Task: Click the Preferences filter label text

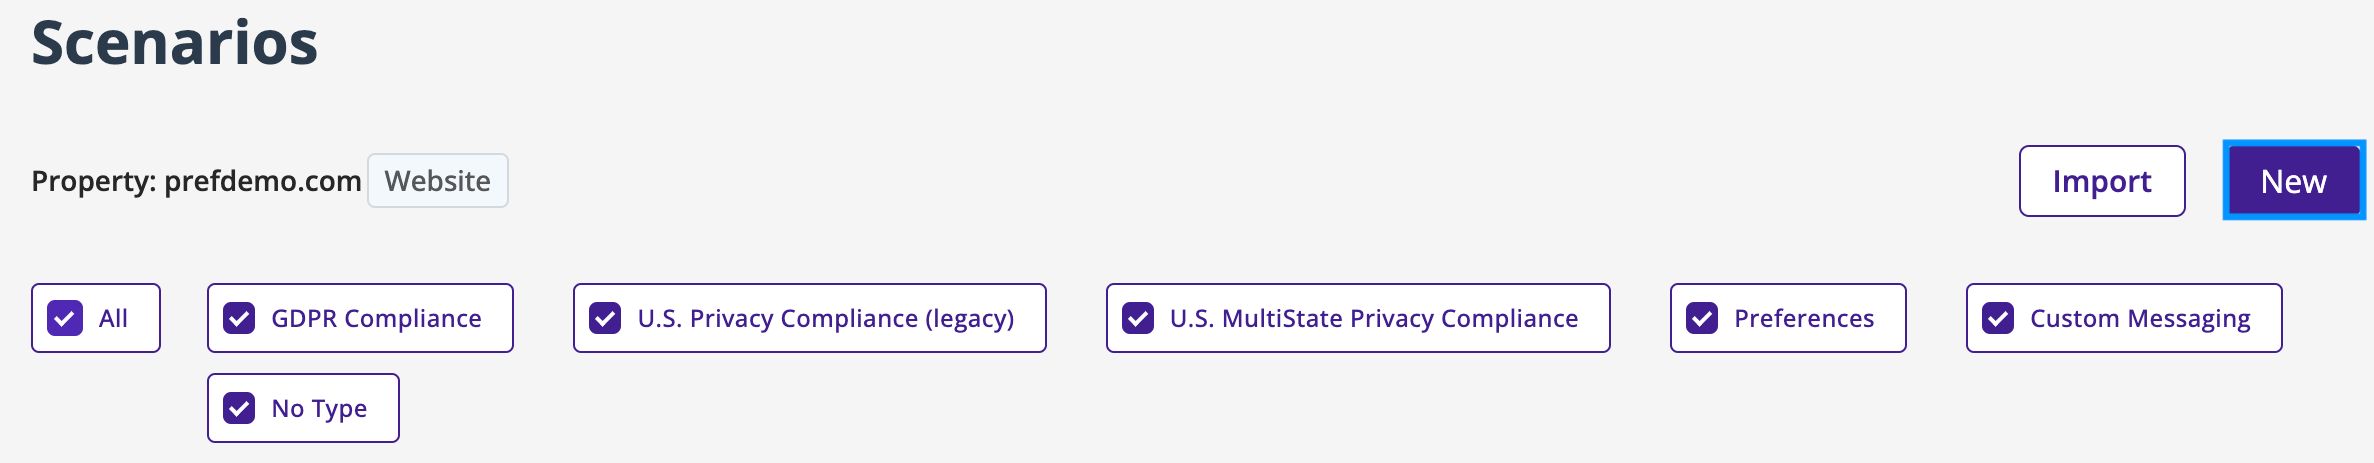Action: point(1804,318)
